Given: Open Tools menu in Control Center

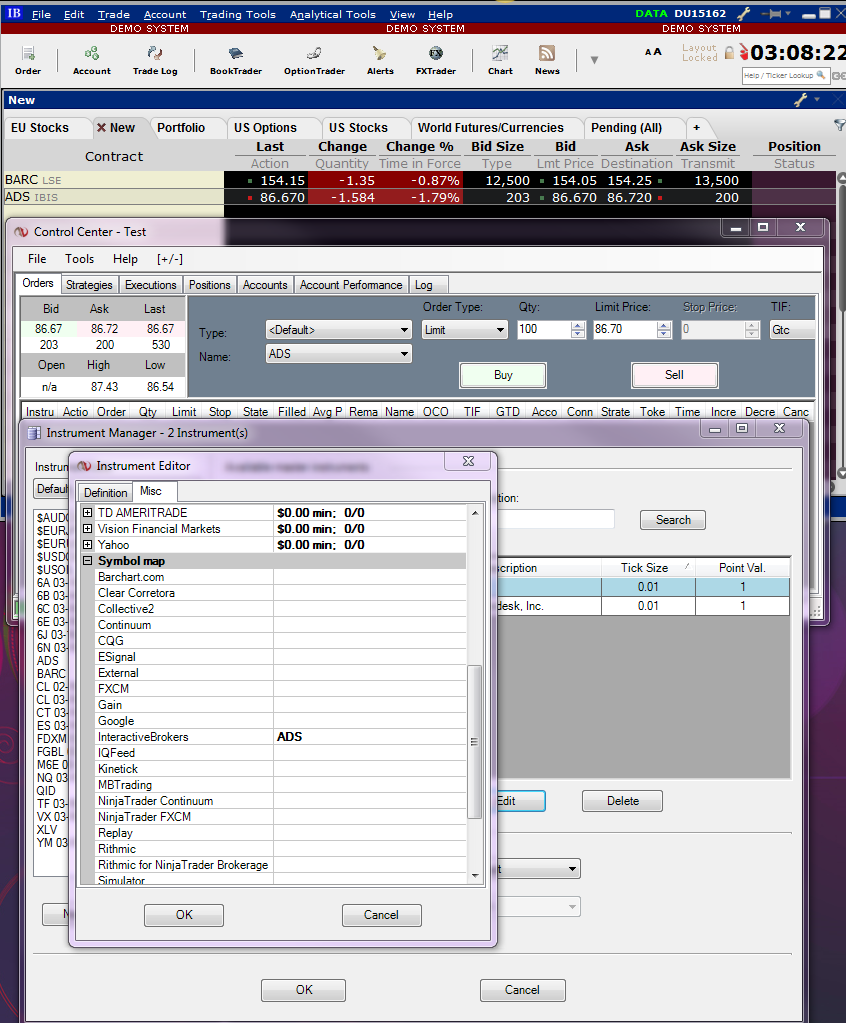Looking at the screenshot, I should (x=80, y=259).
